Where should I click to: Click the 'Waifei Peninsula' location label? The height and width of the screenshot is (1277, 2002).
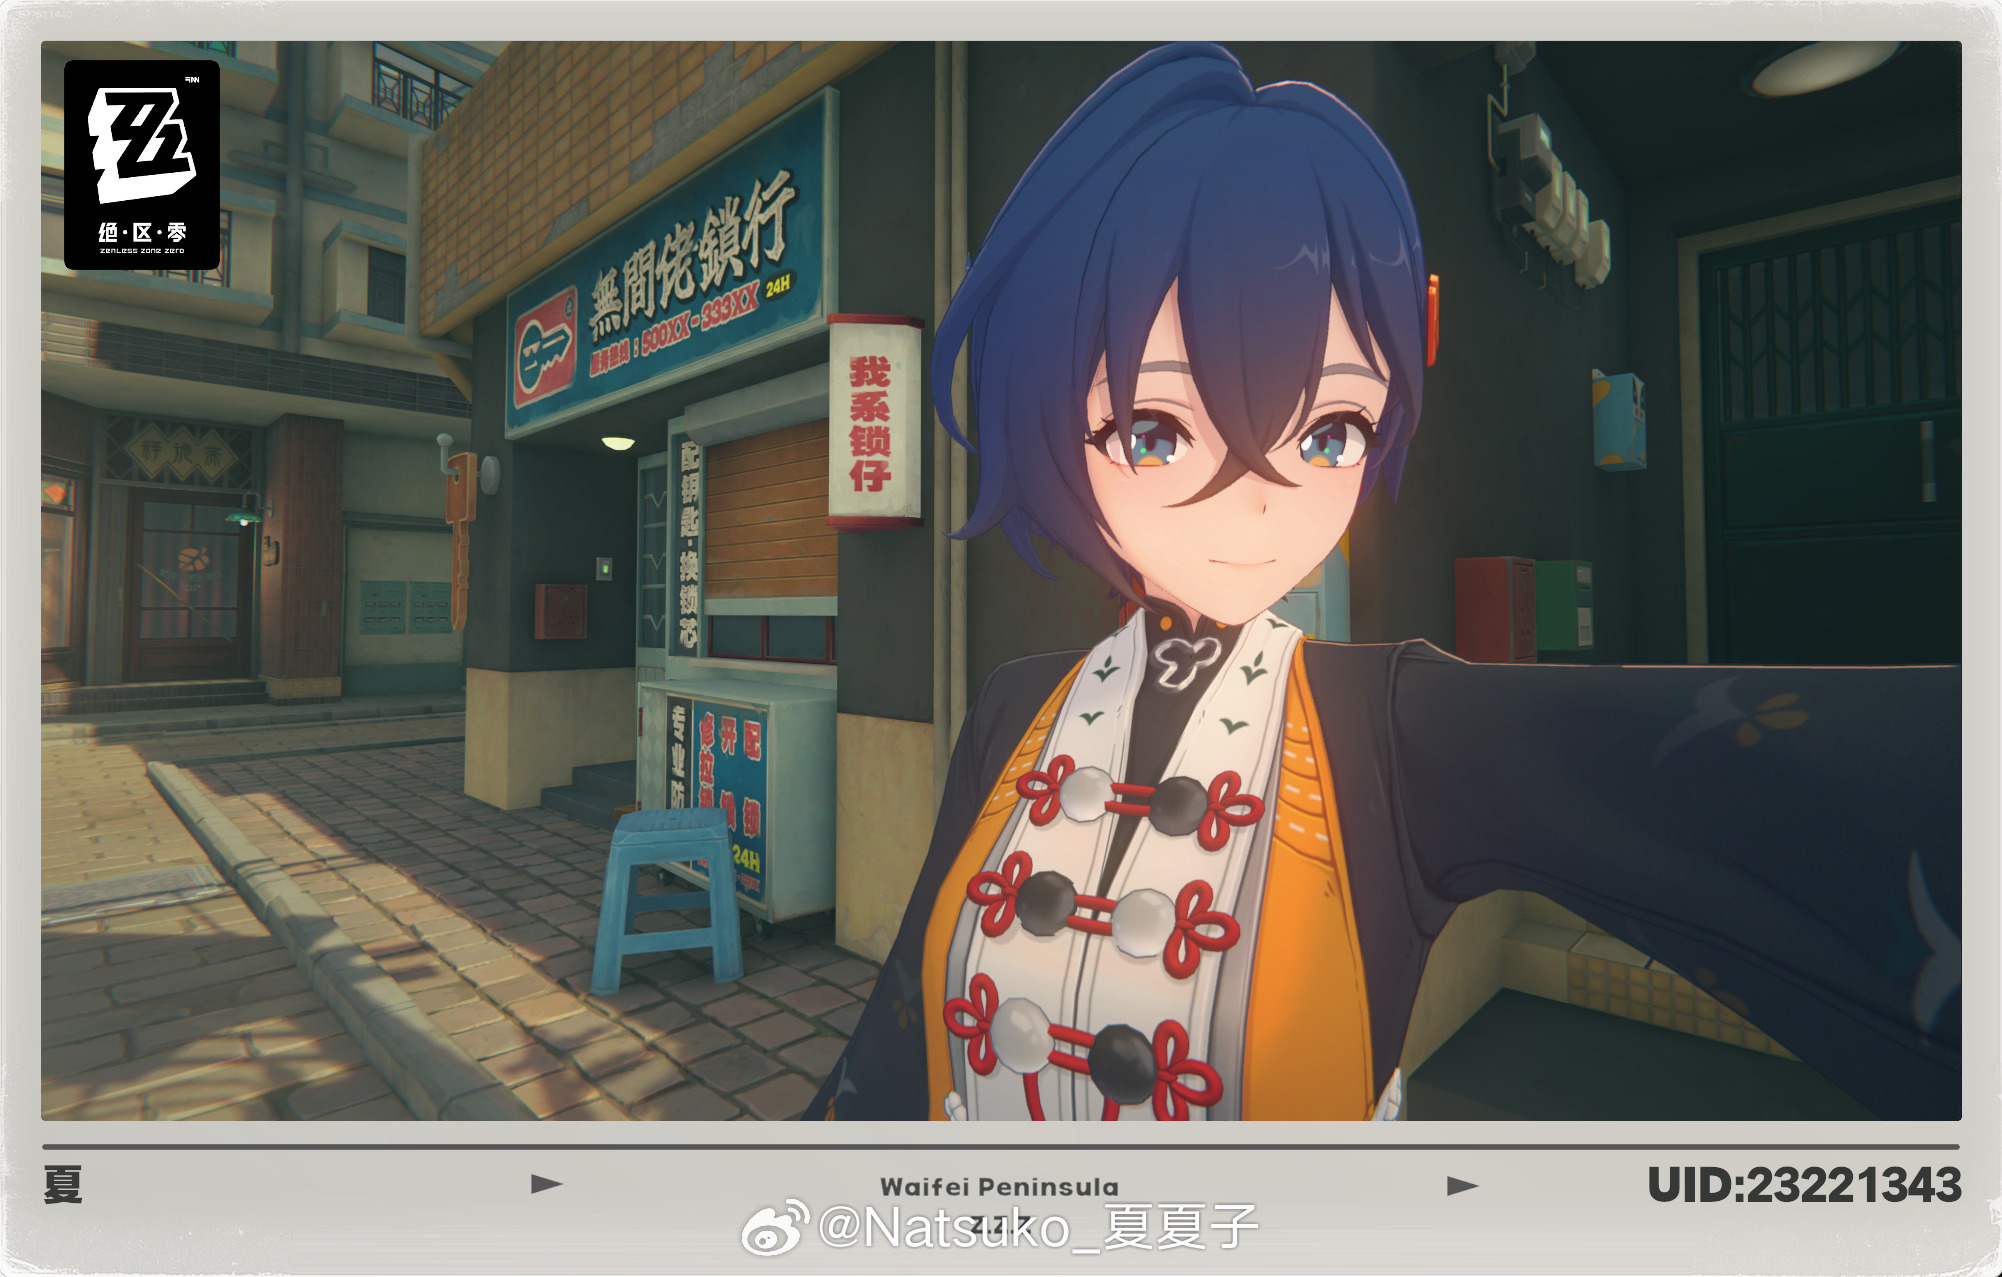999,1187
